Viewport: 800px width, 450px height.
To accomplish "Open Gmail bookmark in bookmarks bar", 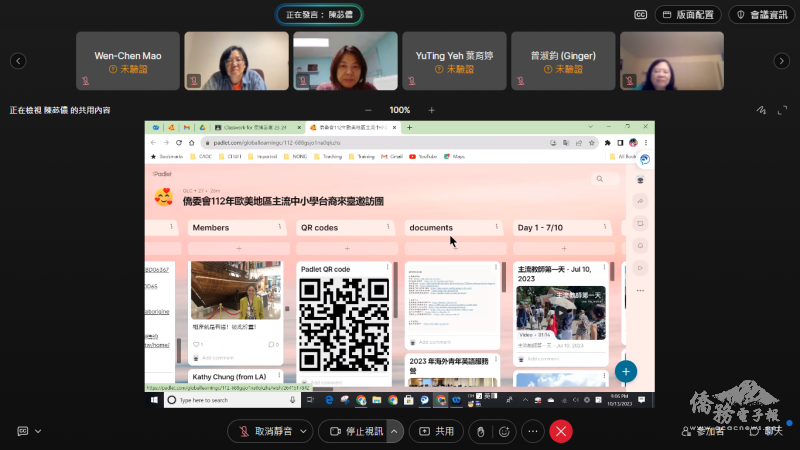I will pos(392,157).
